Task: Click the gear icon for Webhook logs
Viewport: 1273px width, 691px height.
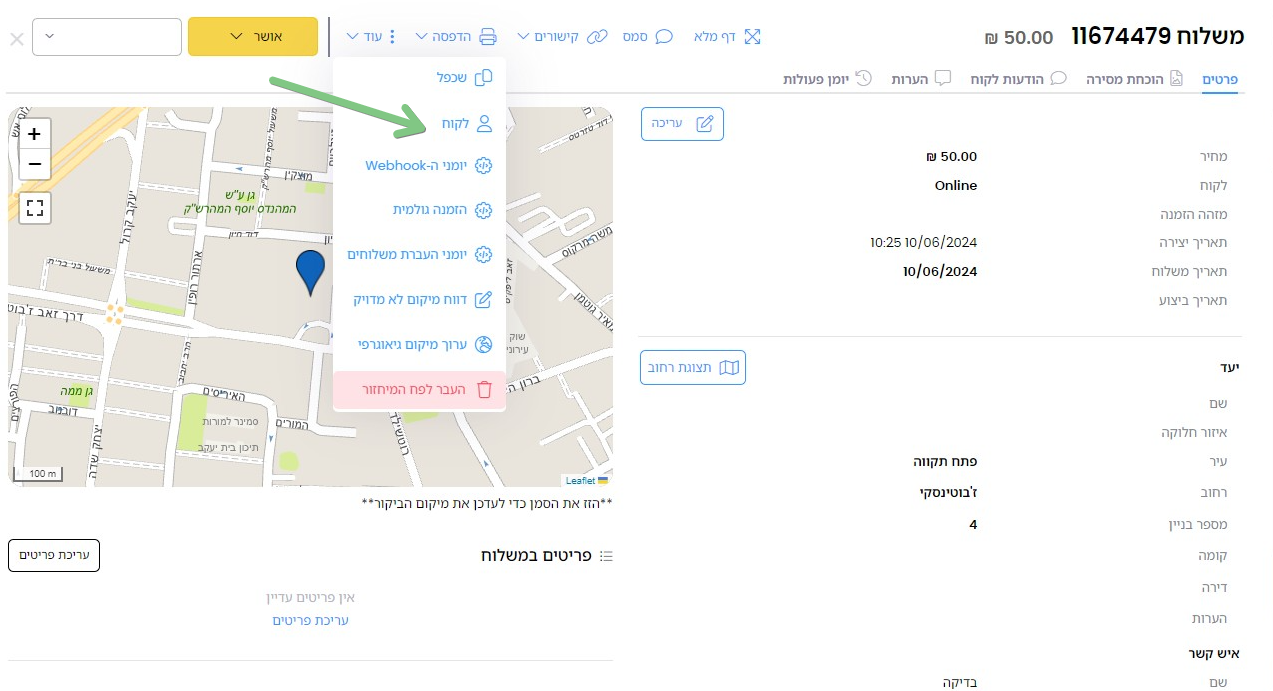Action: pos(484,166)
